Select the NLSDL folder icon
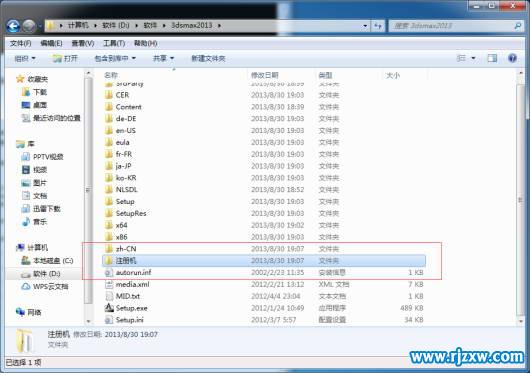The width and height of the screenshot is (530, 373). 109,190
